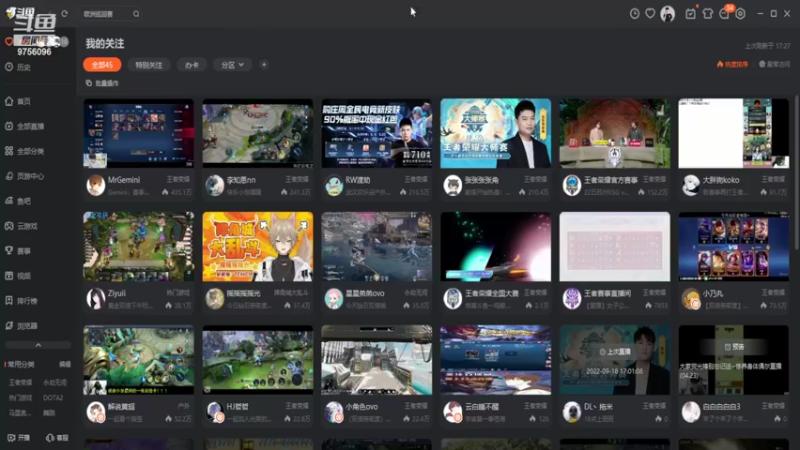Select the 全部45 all tab
The height and width of the screenshot is (450, 800).
(102, 65)
